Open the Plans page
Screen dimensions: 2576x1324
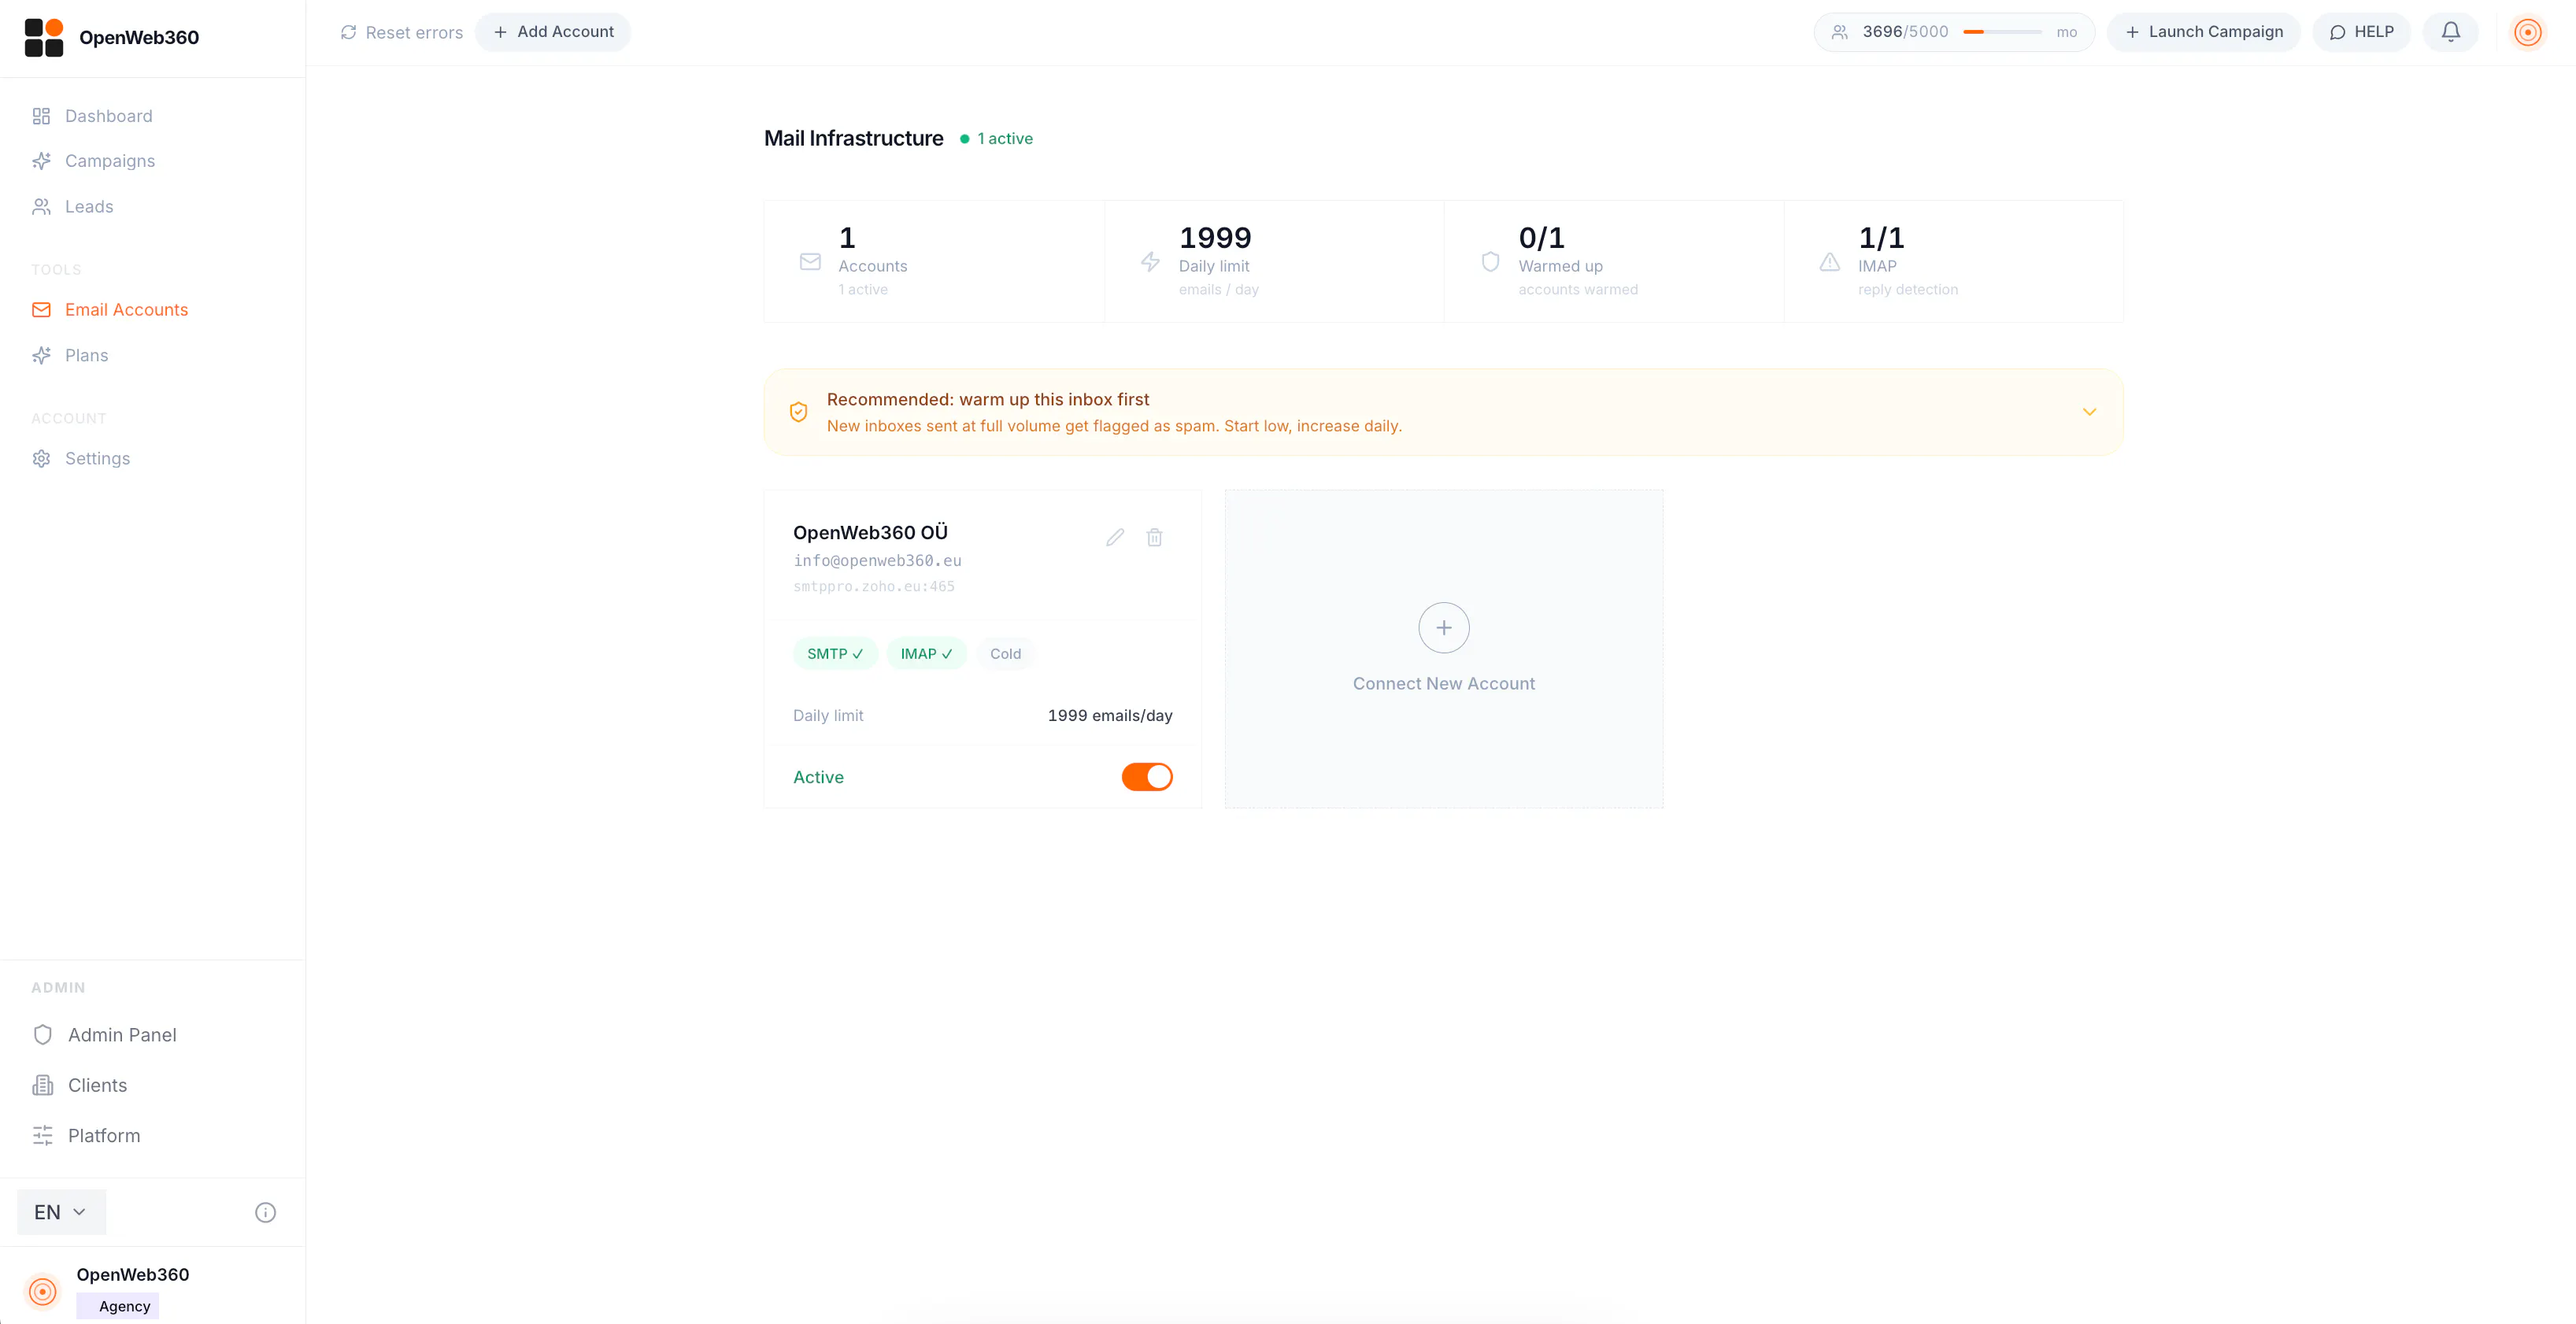tap(86, 356)
